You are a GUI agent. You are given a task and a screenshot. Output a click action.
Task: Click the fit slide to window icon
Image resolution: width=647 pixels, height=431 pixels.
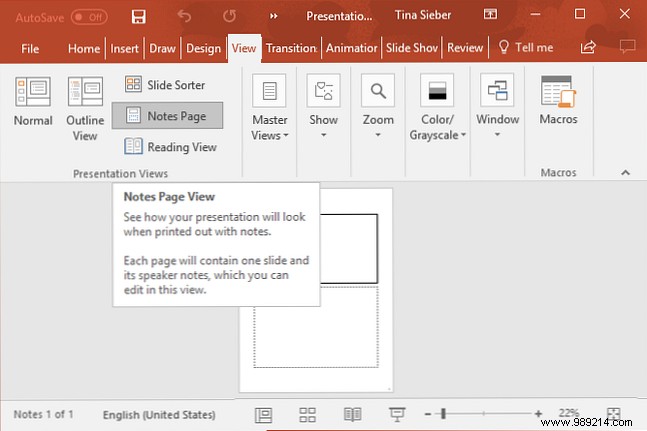(614, 413)
